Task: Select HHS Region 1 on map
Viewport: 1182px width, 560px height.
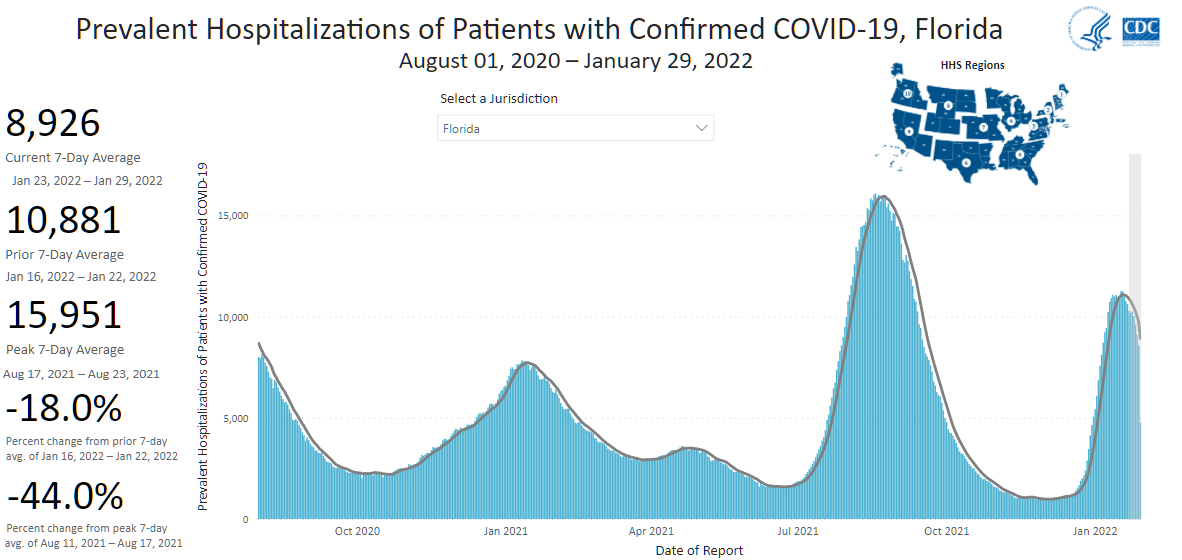Action: tap(1059, 95)
